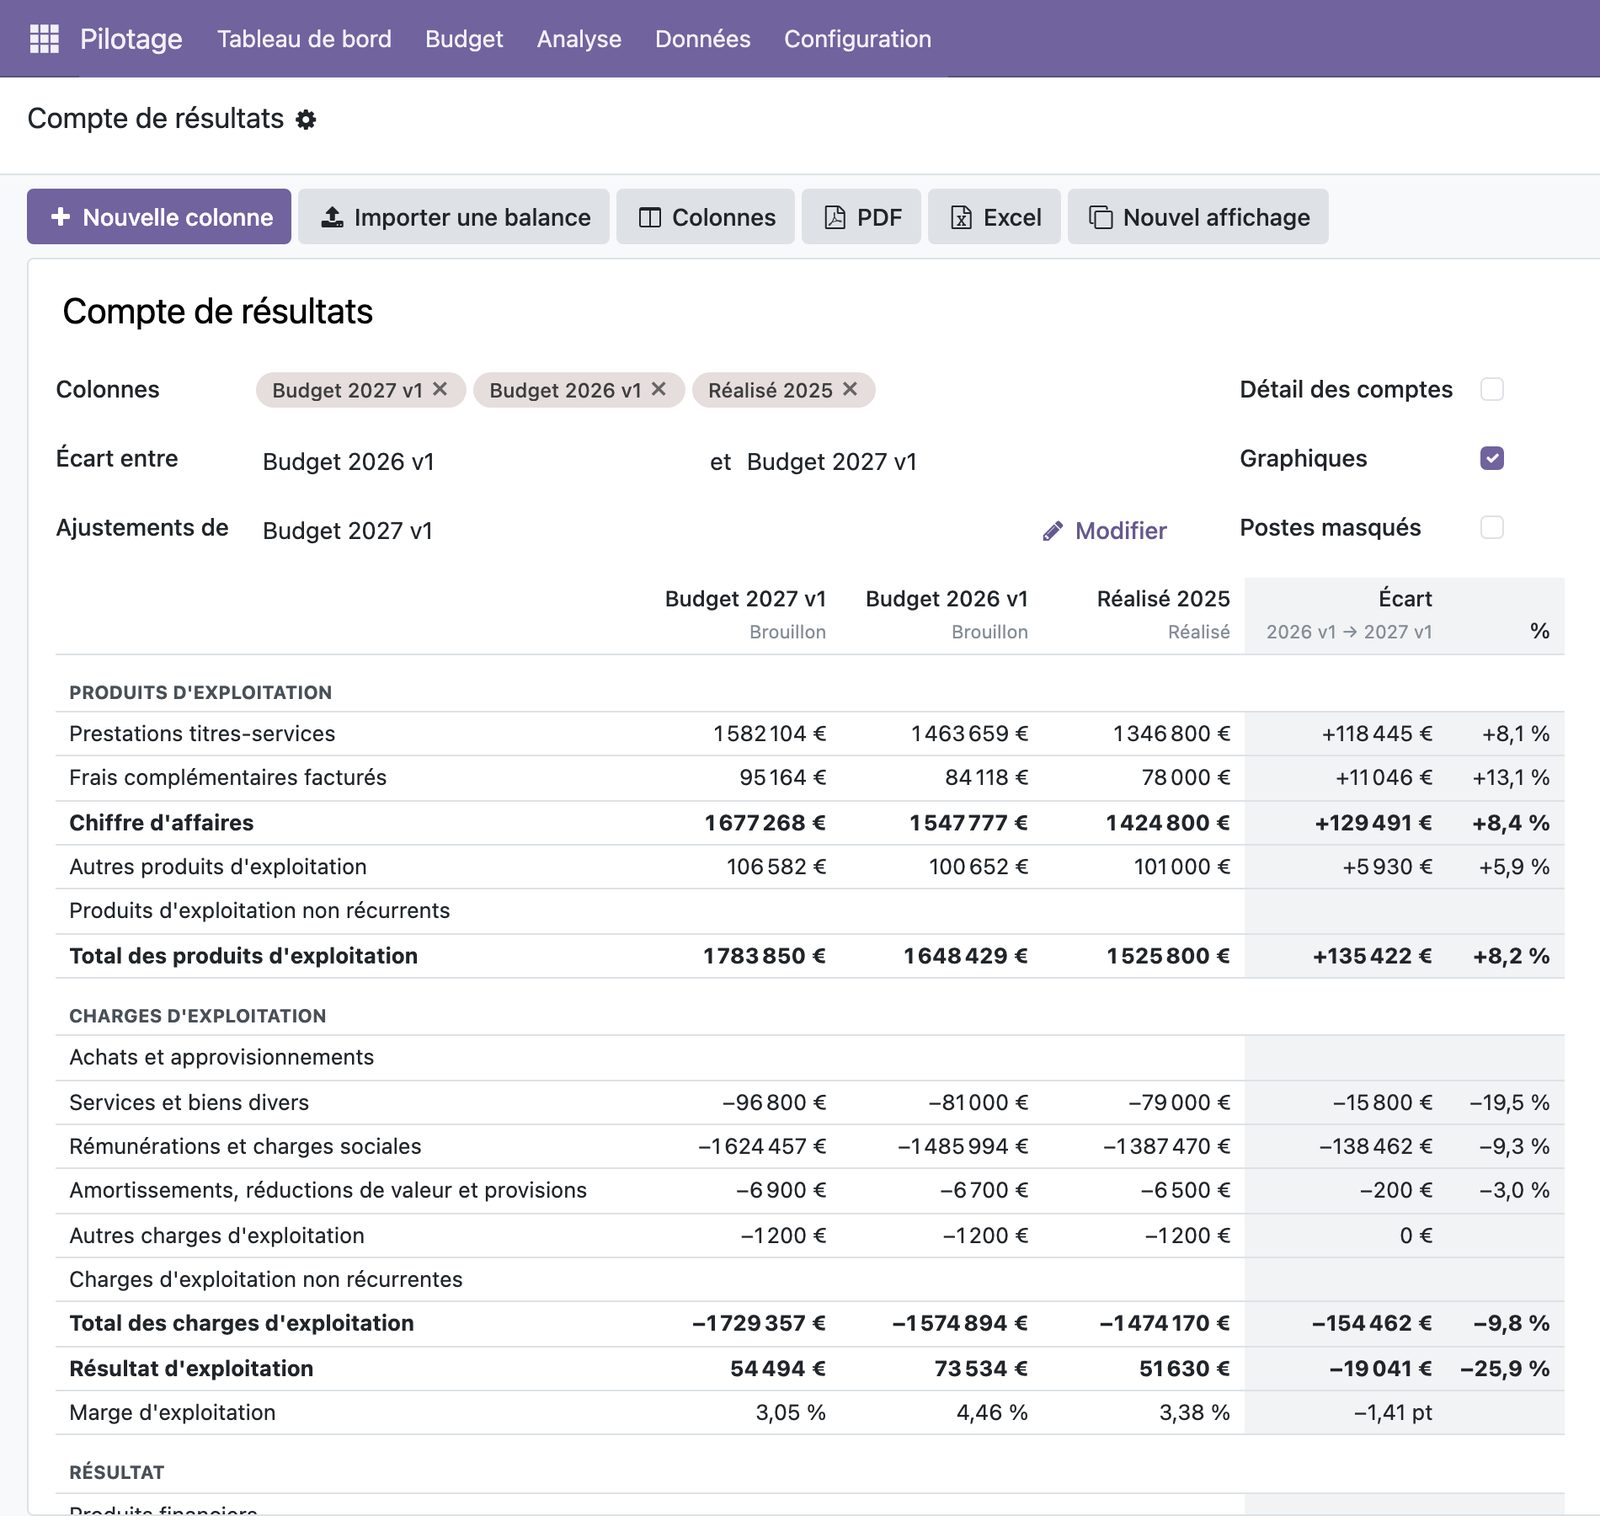This screenshot has height=1516, width=1600.
Task: Click the Budget 2027 v1 column header
Action: 745,599
